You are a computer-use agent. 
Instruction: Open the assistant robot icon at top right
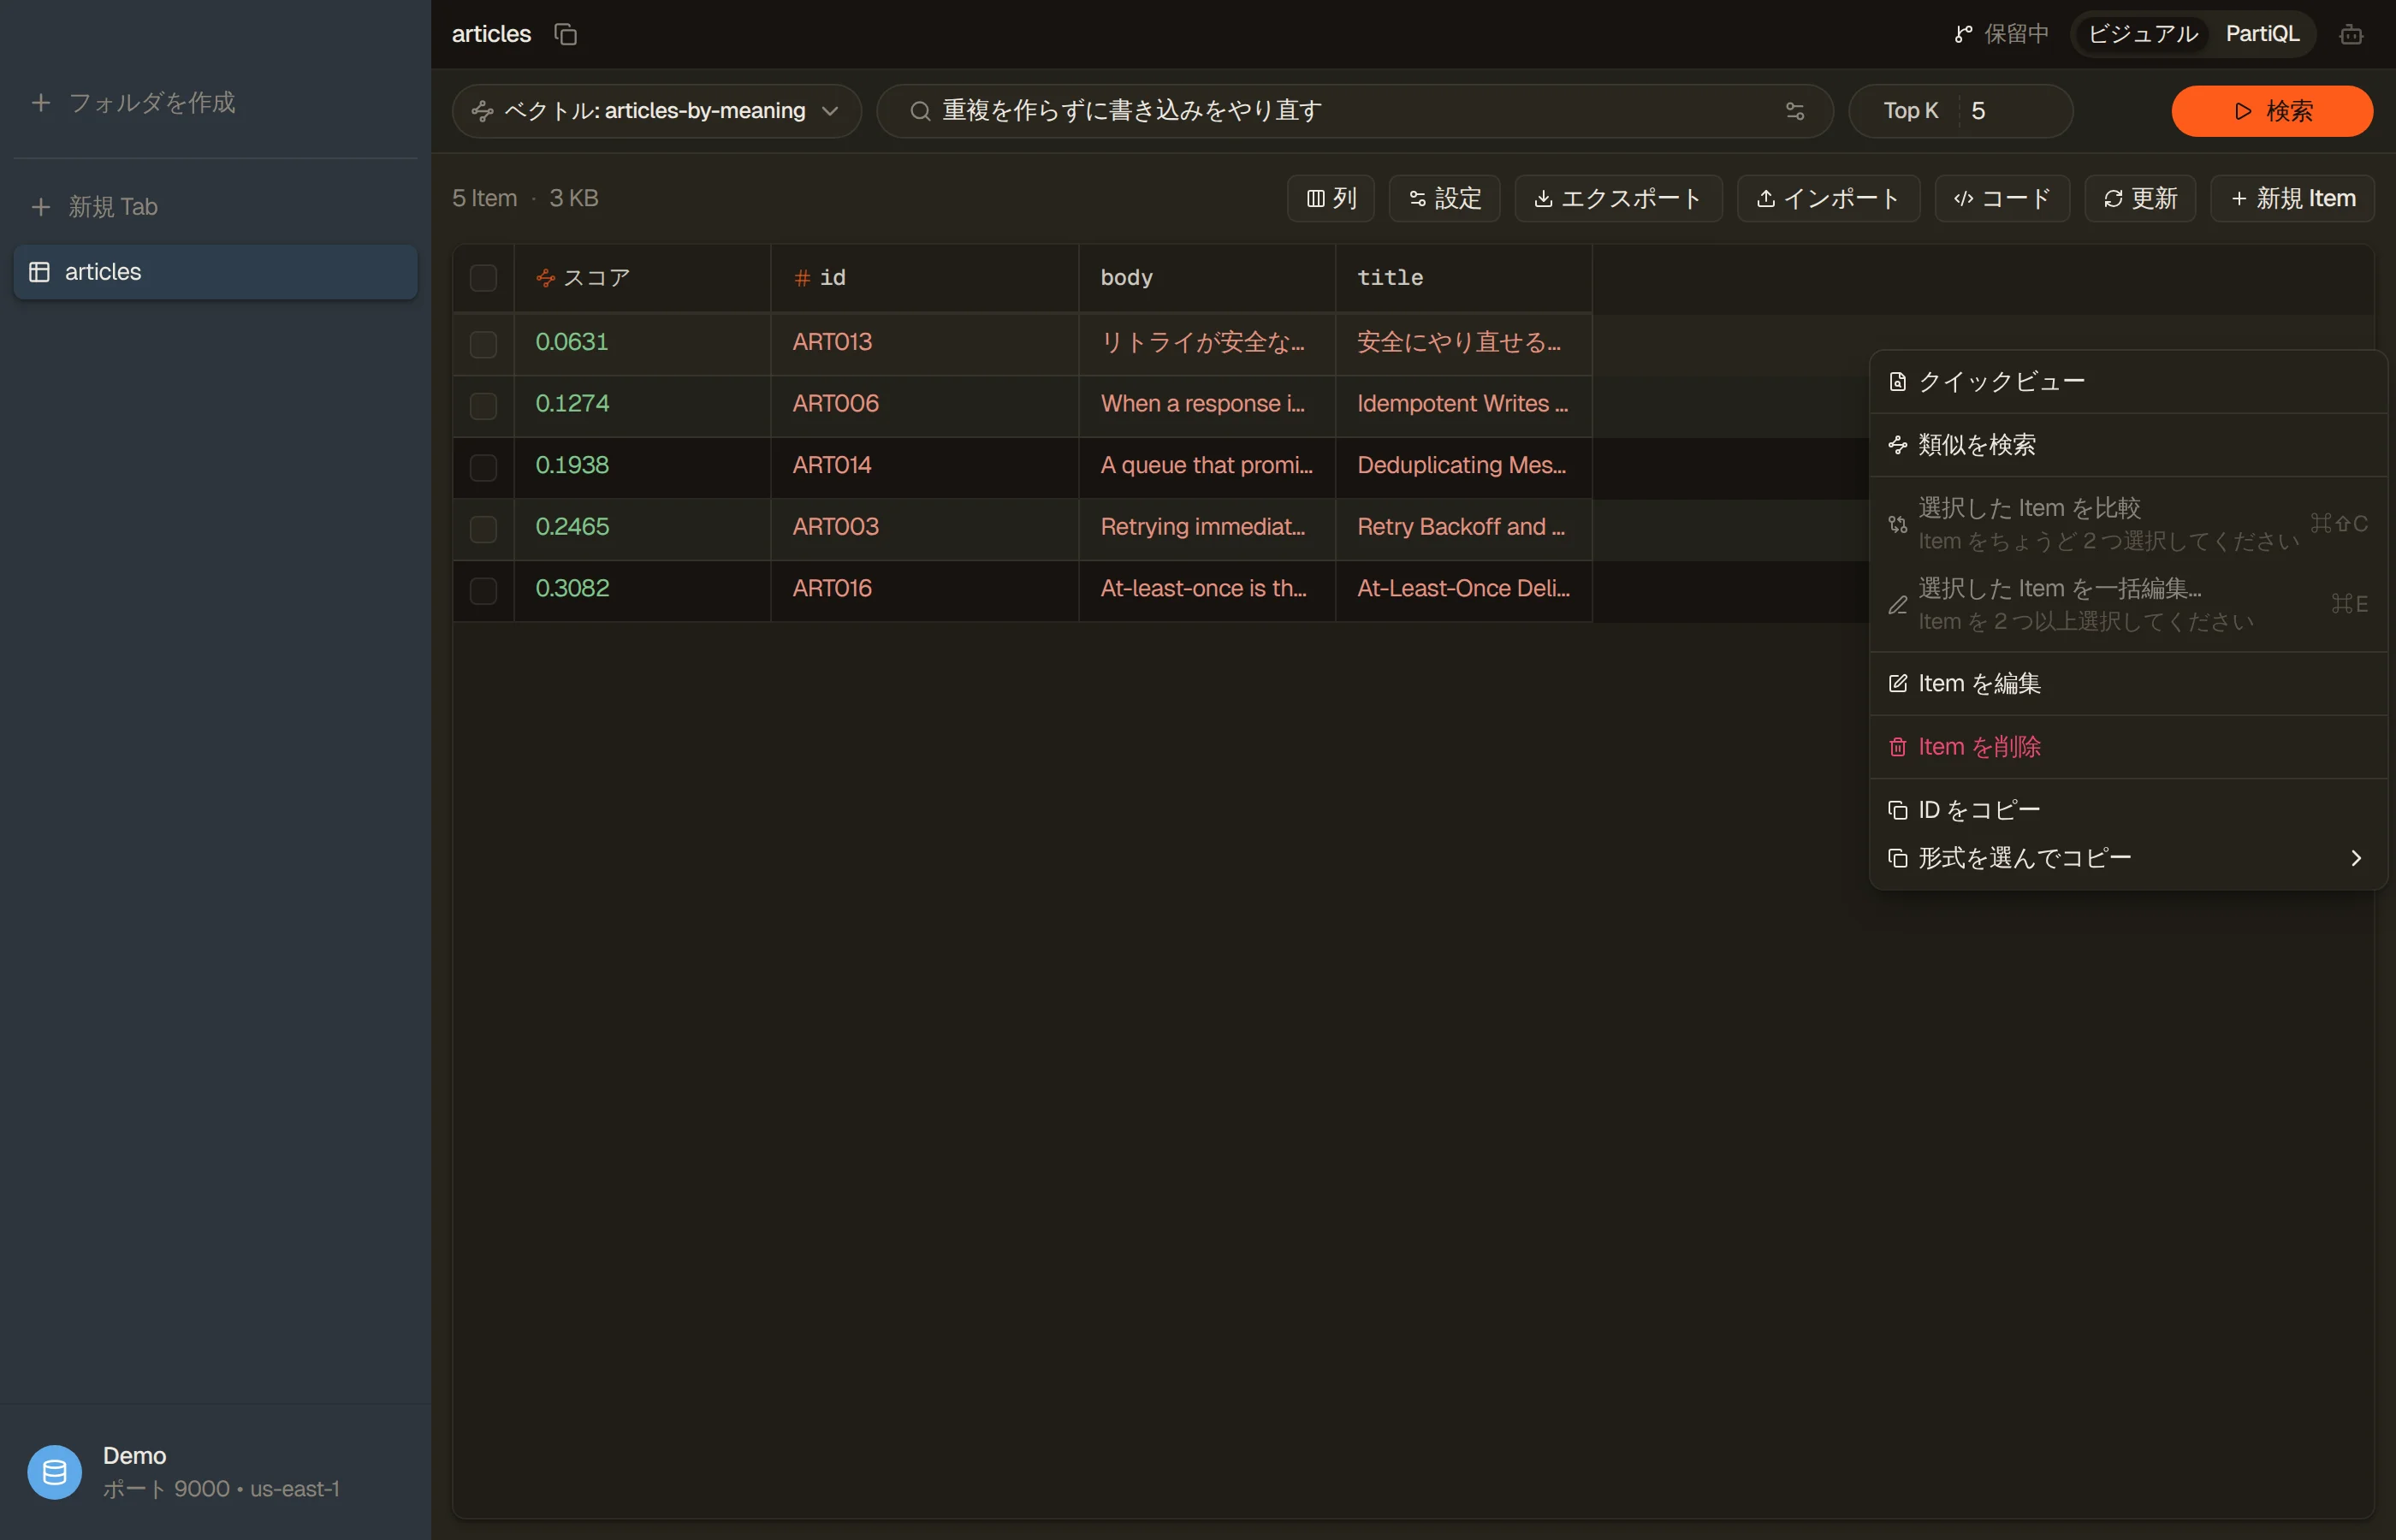(x=2351, y=34)
